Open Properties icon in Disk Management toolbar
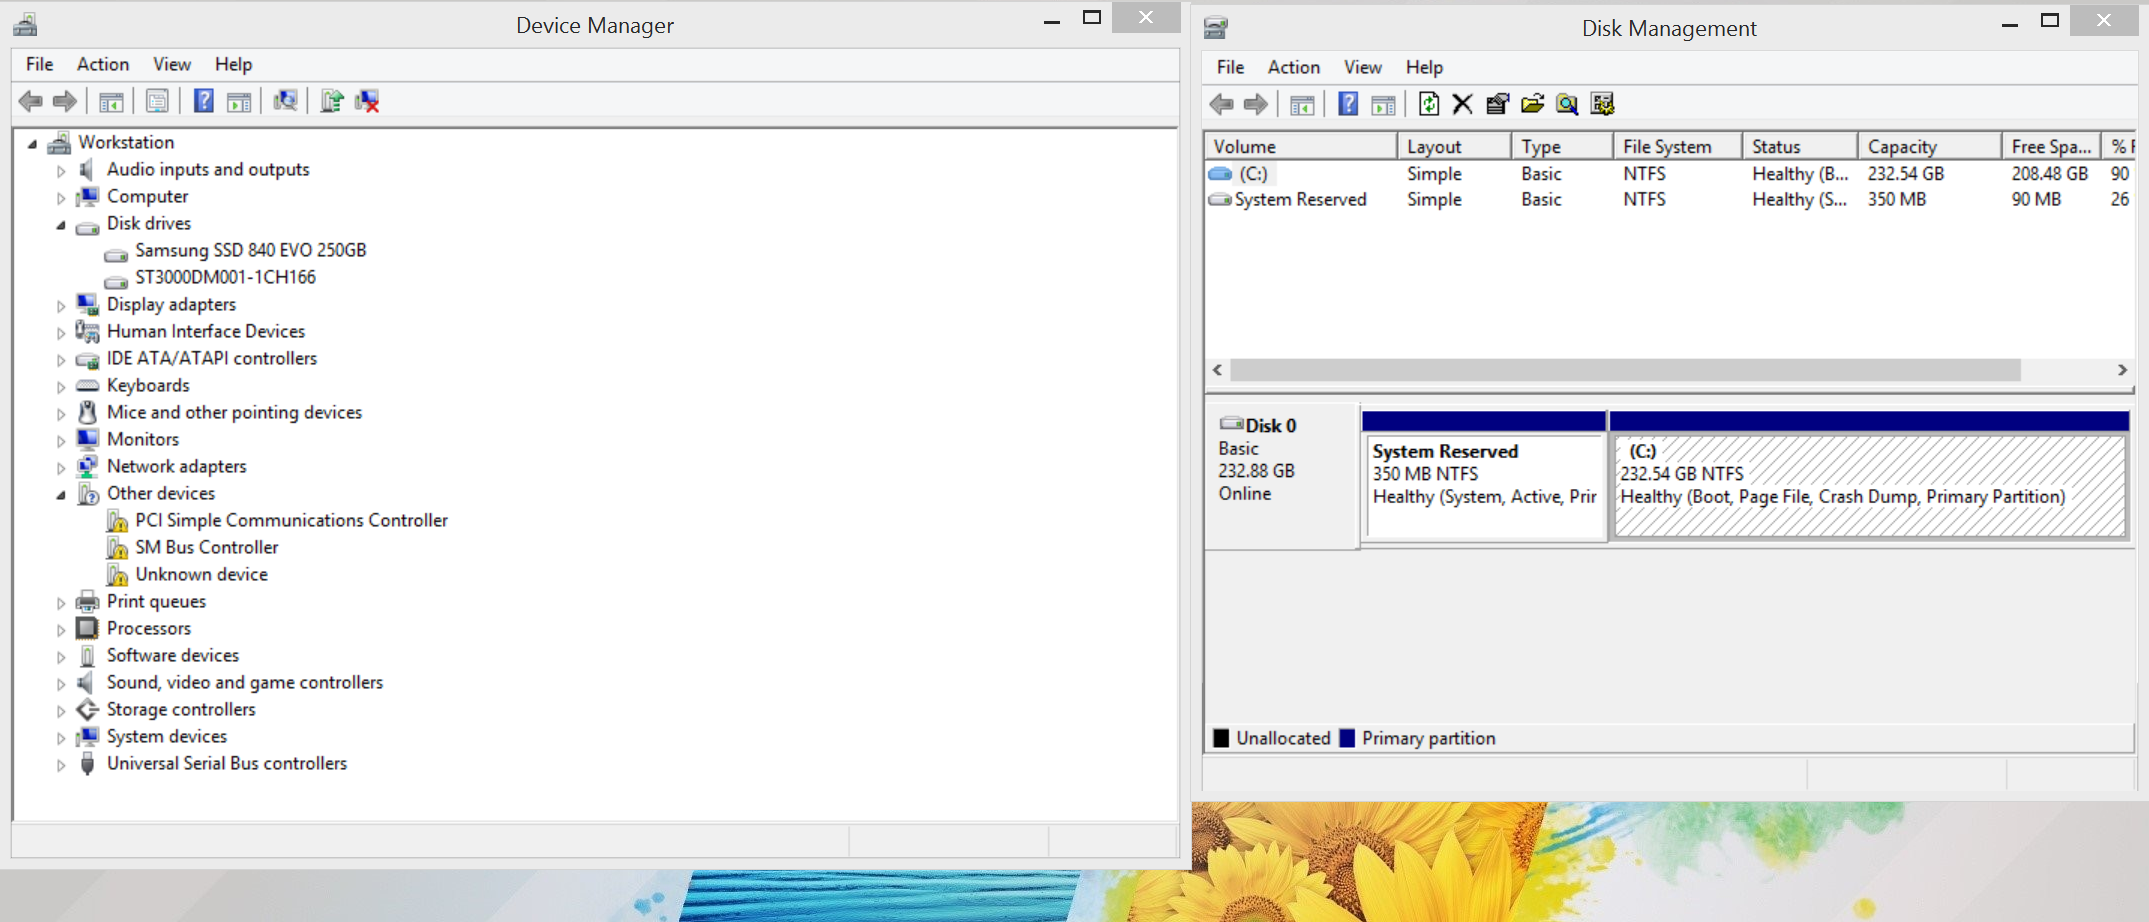This screenshot has width=2149, height=922. coord(1497,104)
